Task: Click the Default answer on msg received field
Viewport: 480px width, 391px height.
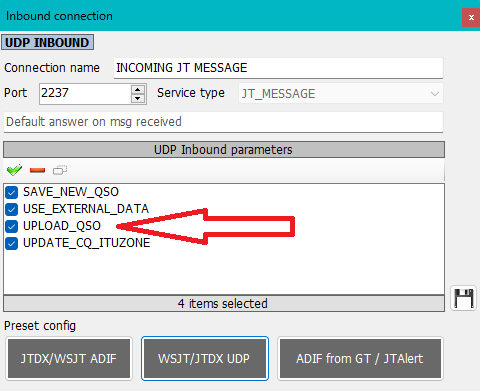Action: click(223, 122)
